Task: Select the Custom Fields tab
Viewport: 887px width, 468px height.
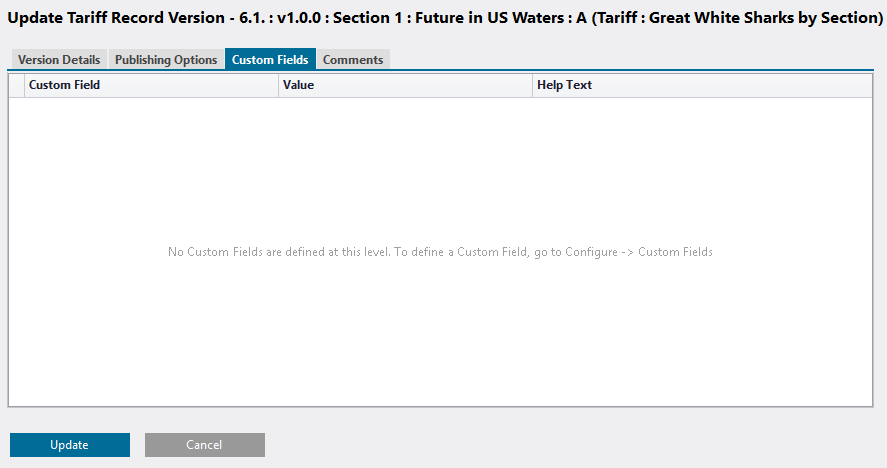Action: (x=270, y=59)
